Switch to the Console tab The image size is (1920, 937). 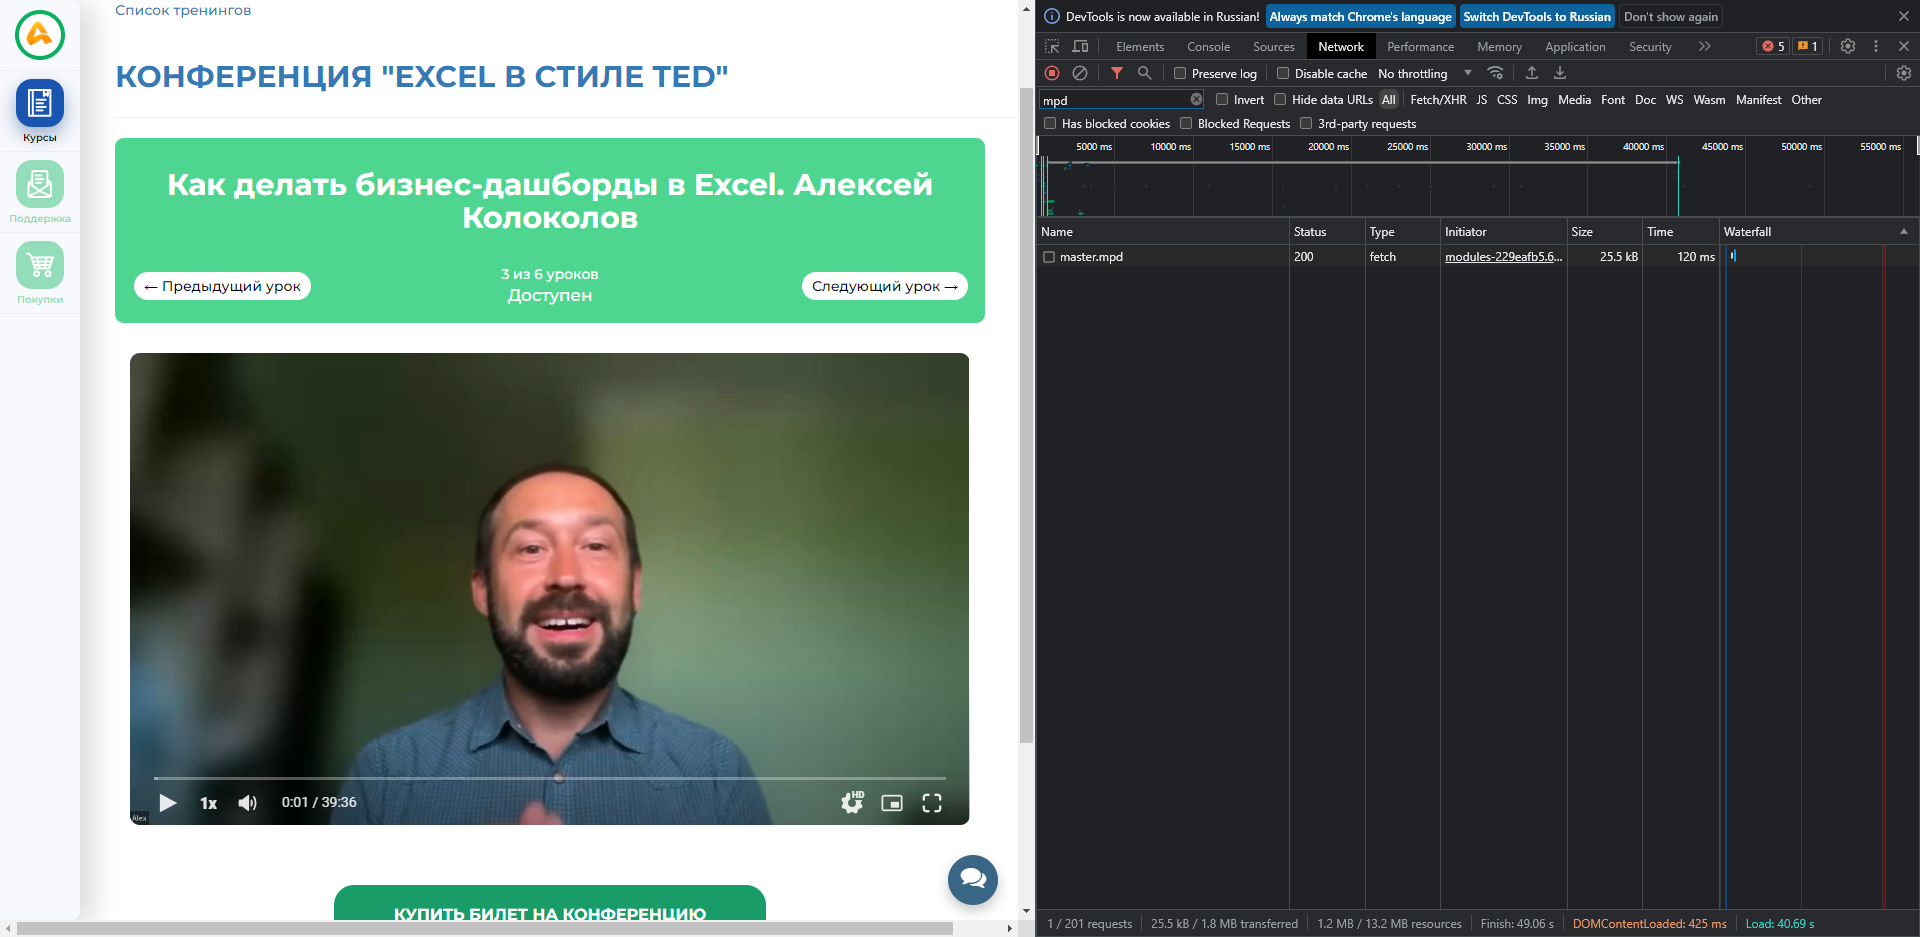tap(1208, 46)
